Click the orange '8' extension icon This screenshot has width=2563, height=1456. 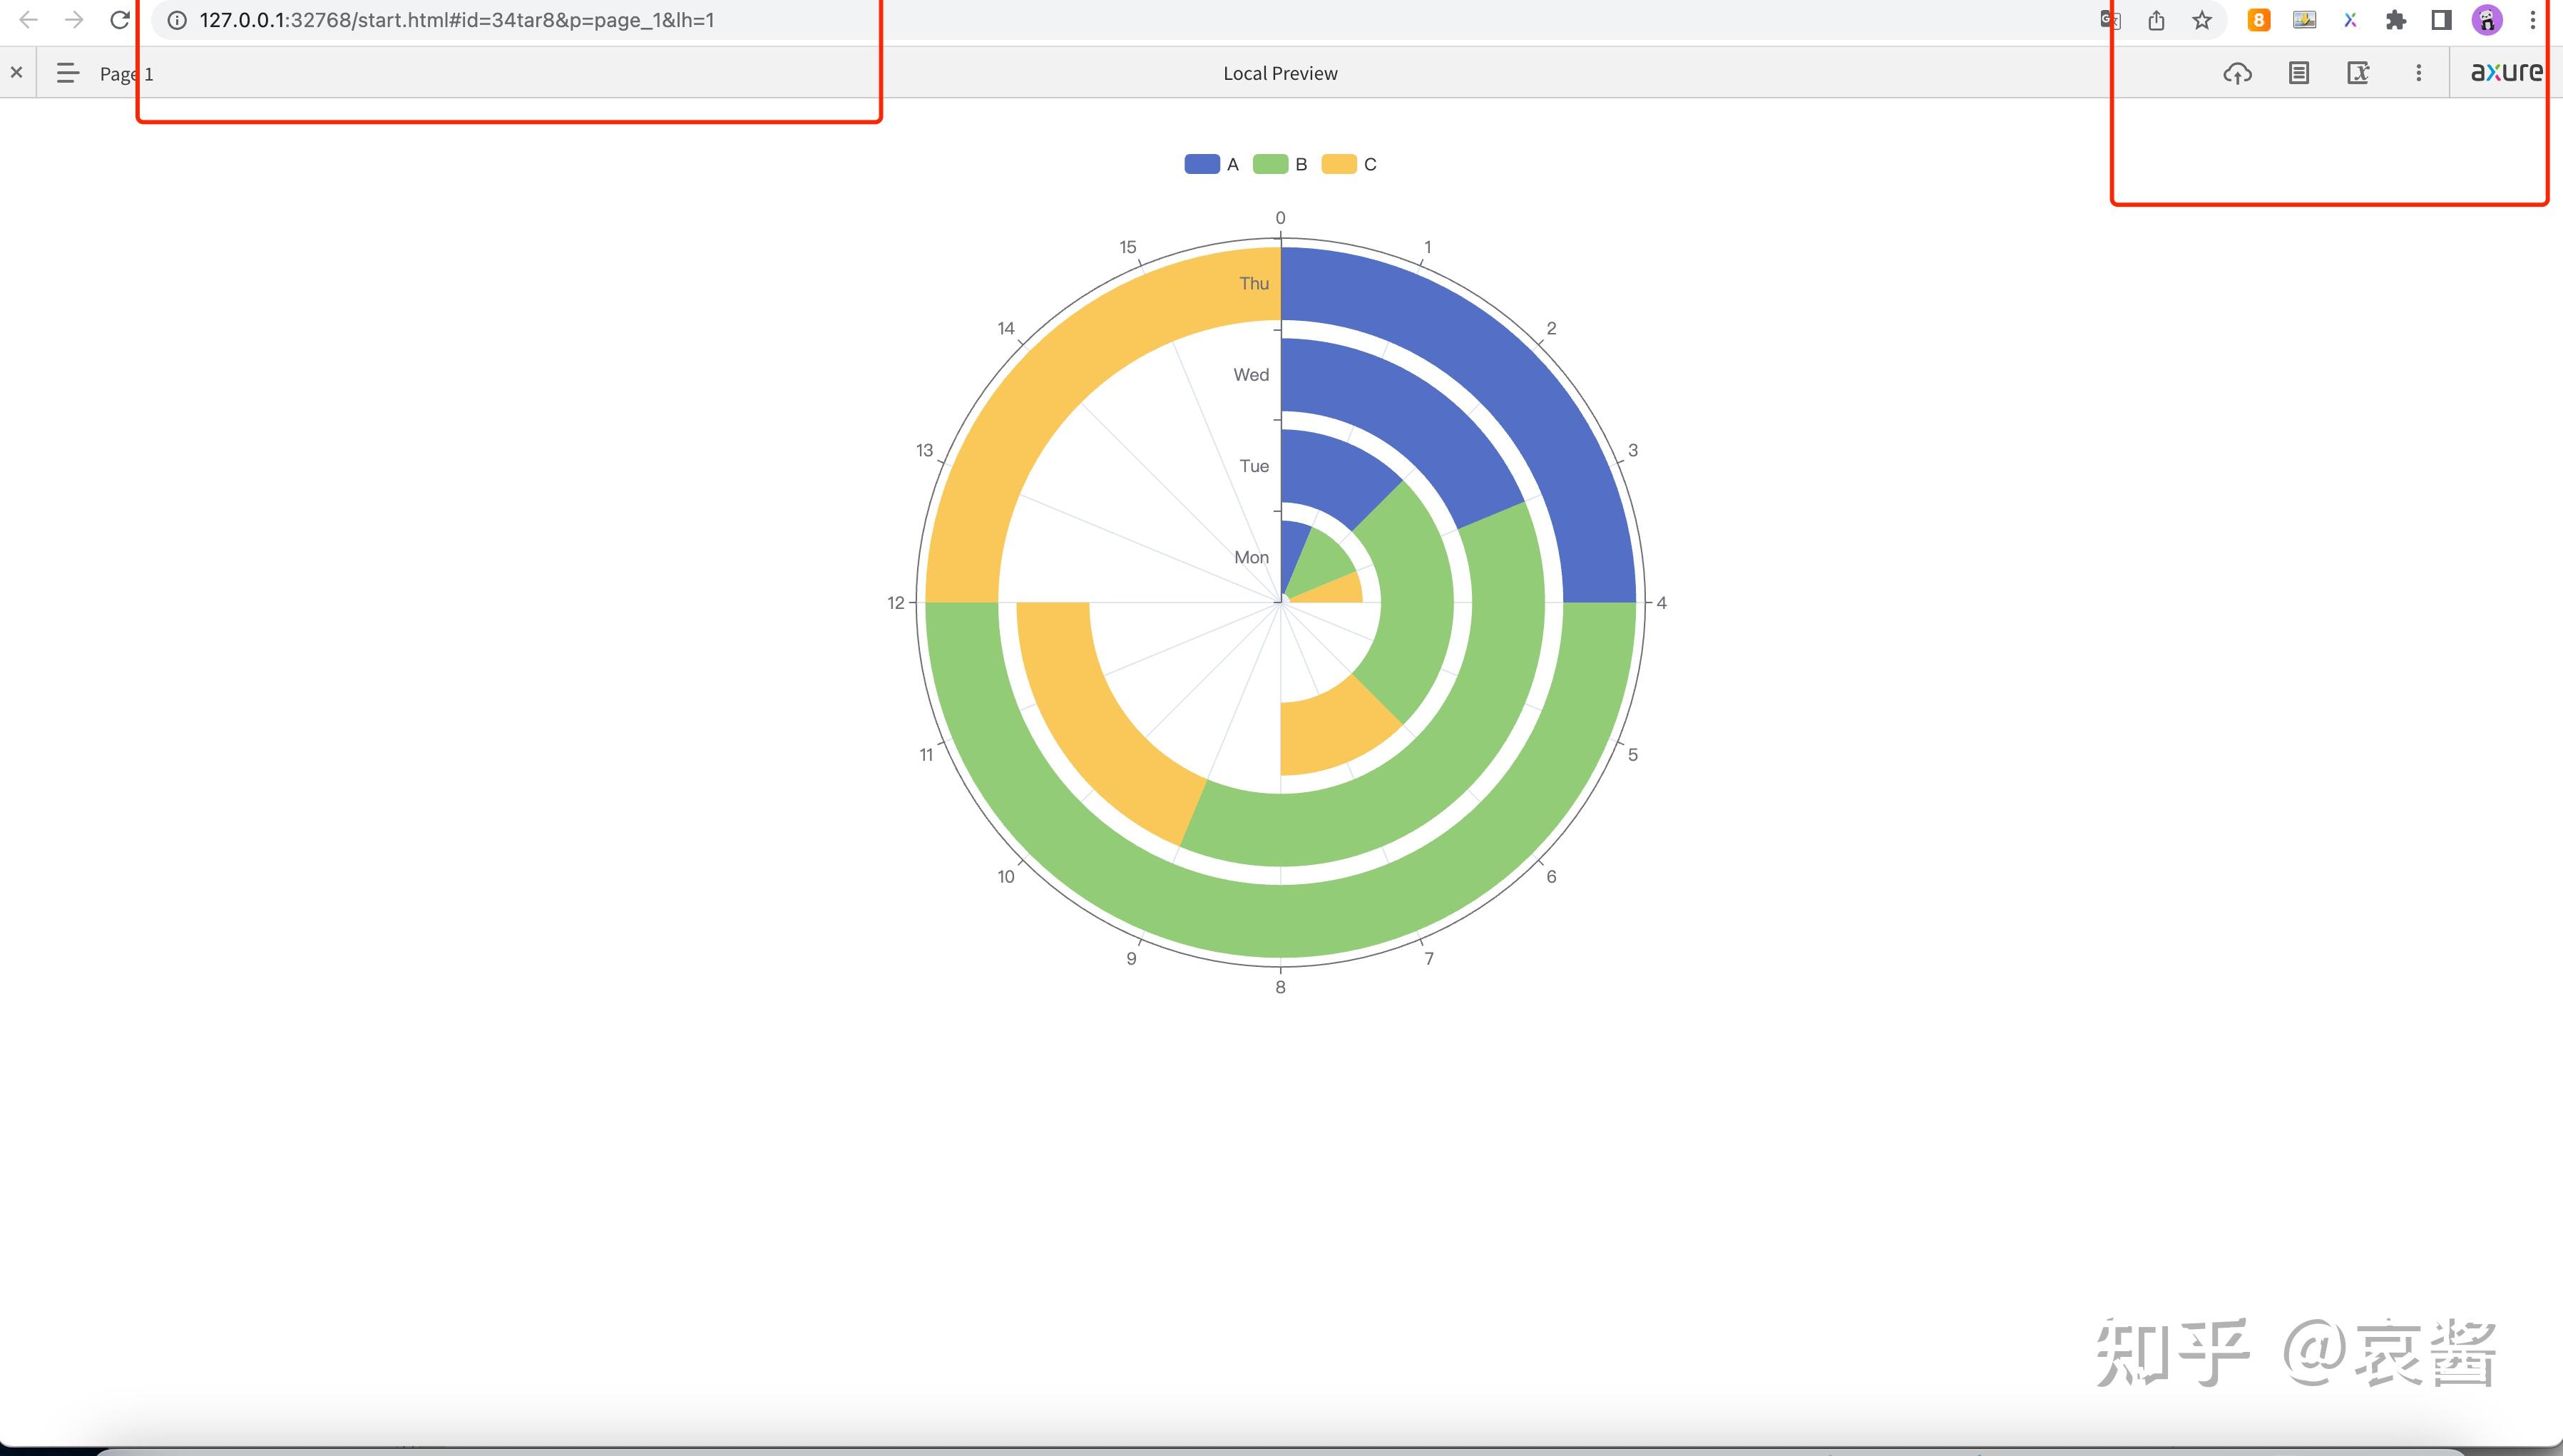pos(2258,20)
